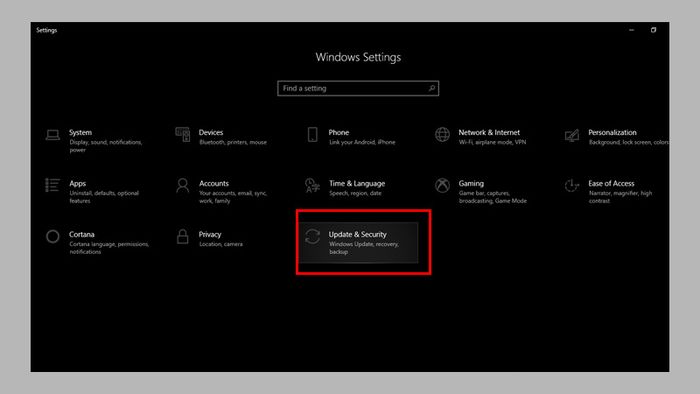Click 'Link your Android, iPhone' description
Viewport: 700px width, 394px height.
click(x=362, y=142)
